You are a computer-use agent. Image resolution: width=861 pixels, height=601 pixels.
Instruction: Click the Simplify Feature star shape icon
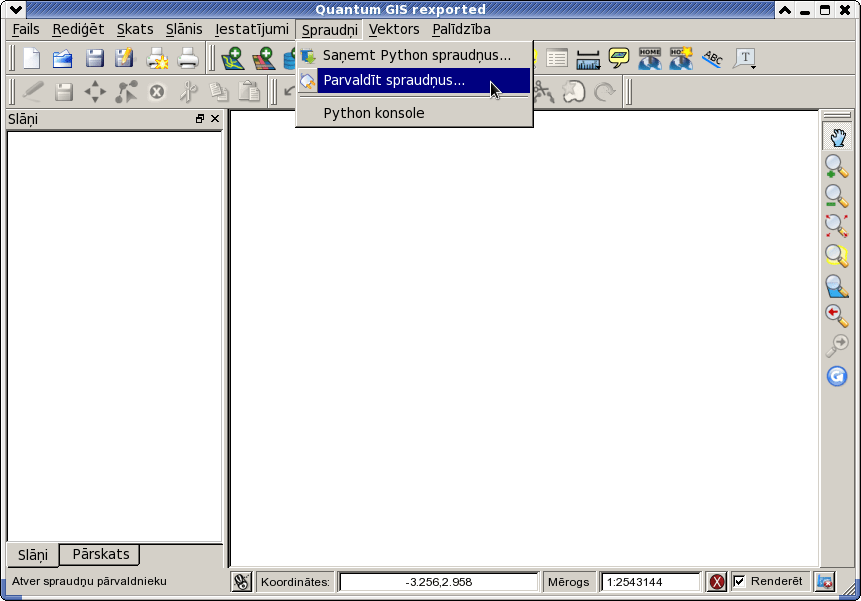coord(574,92)
